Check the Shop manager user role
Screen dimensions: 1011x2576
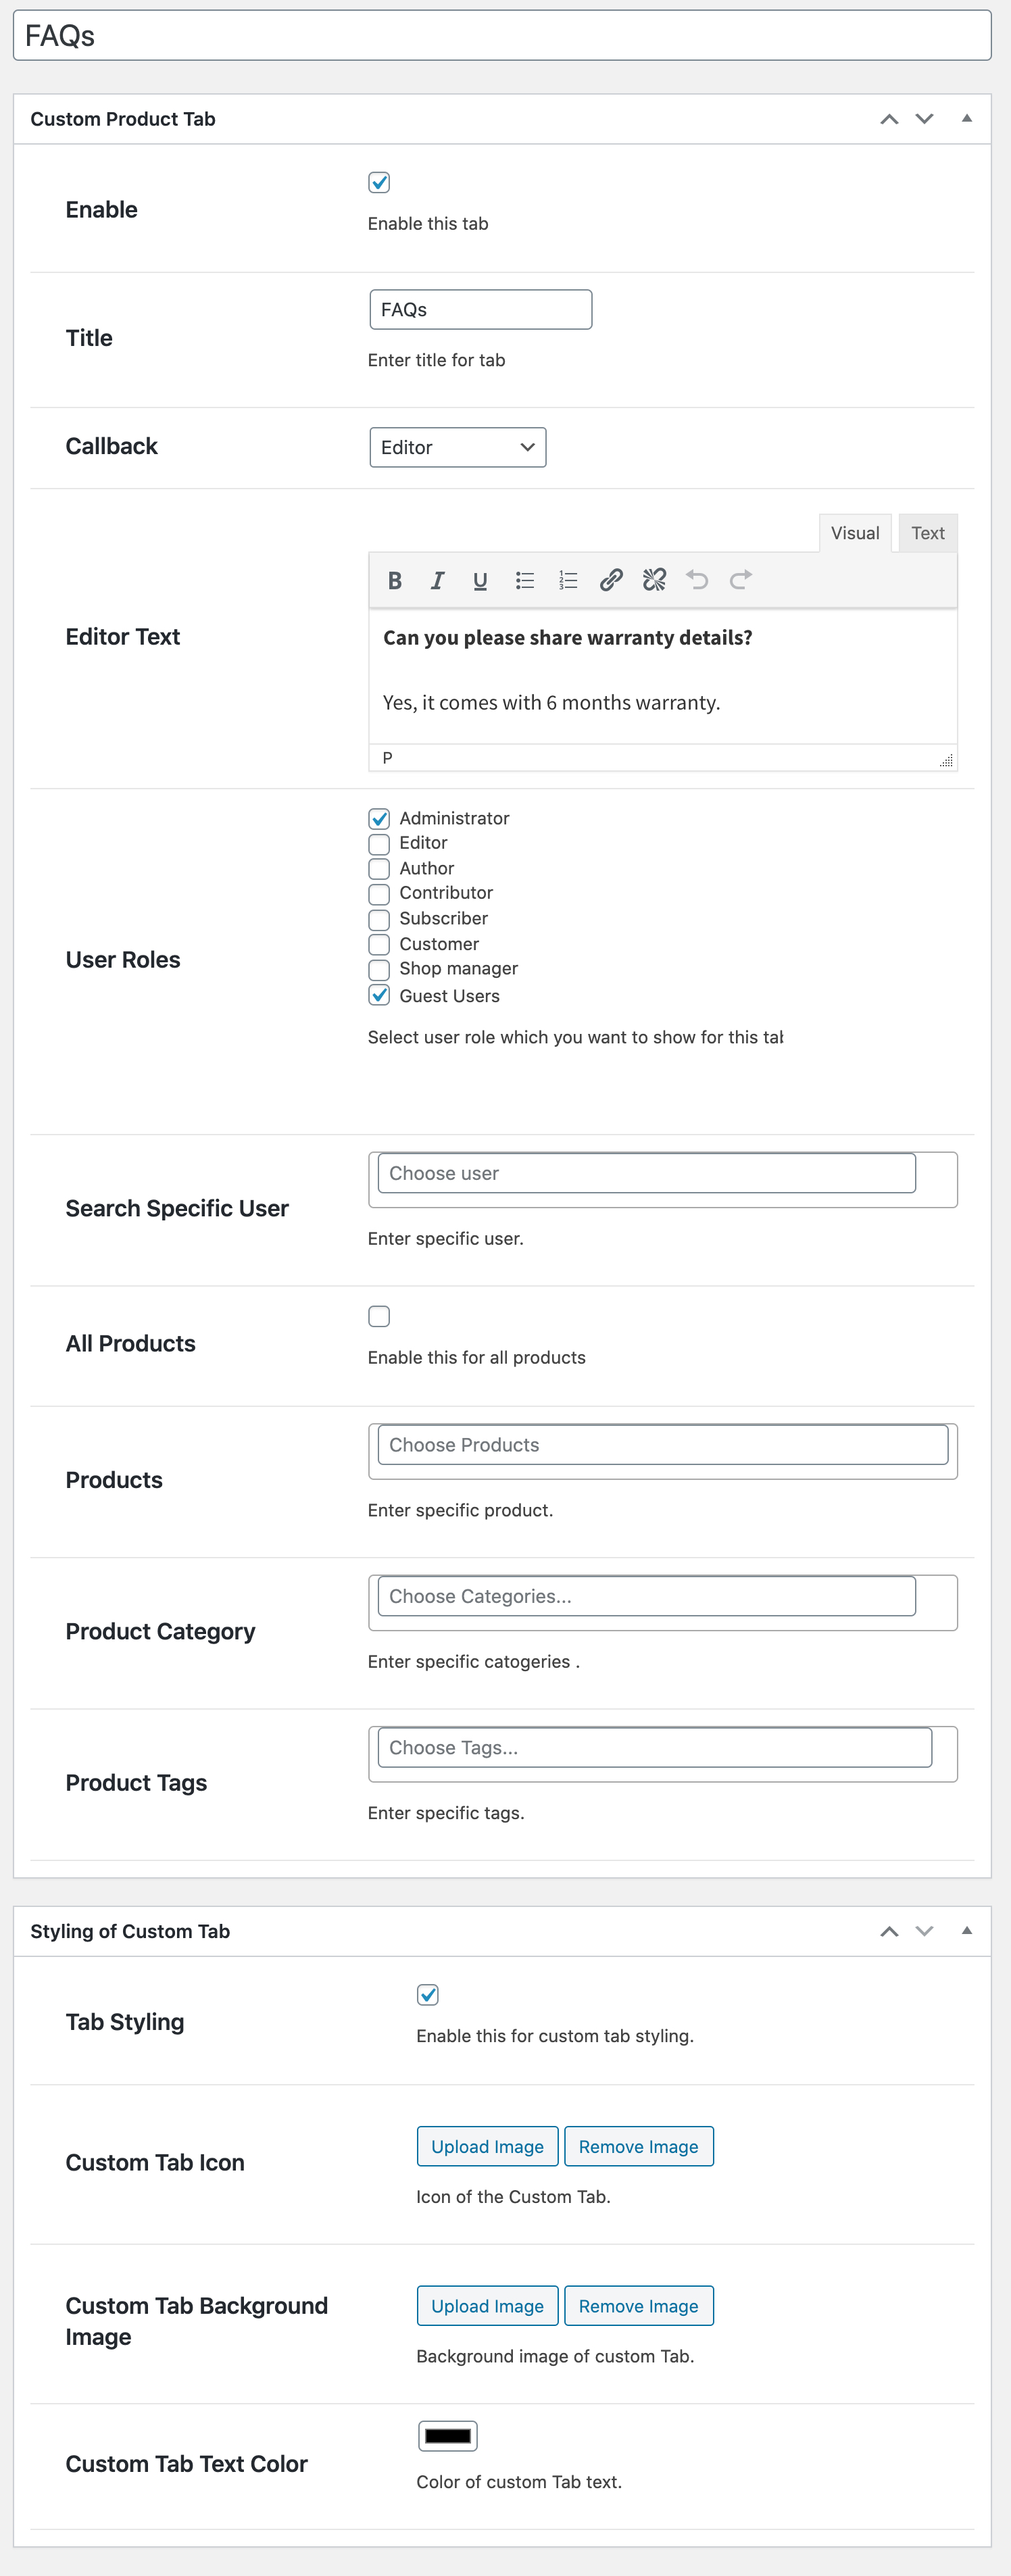pos(379,969)
